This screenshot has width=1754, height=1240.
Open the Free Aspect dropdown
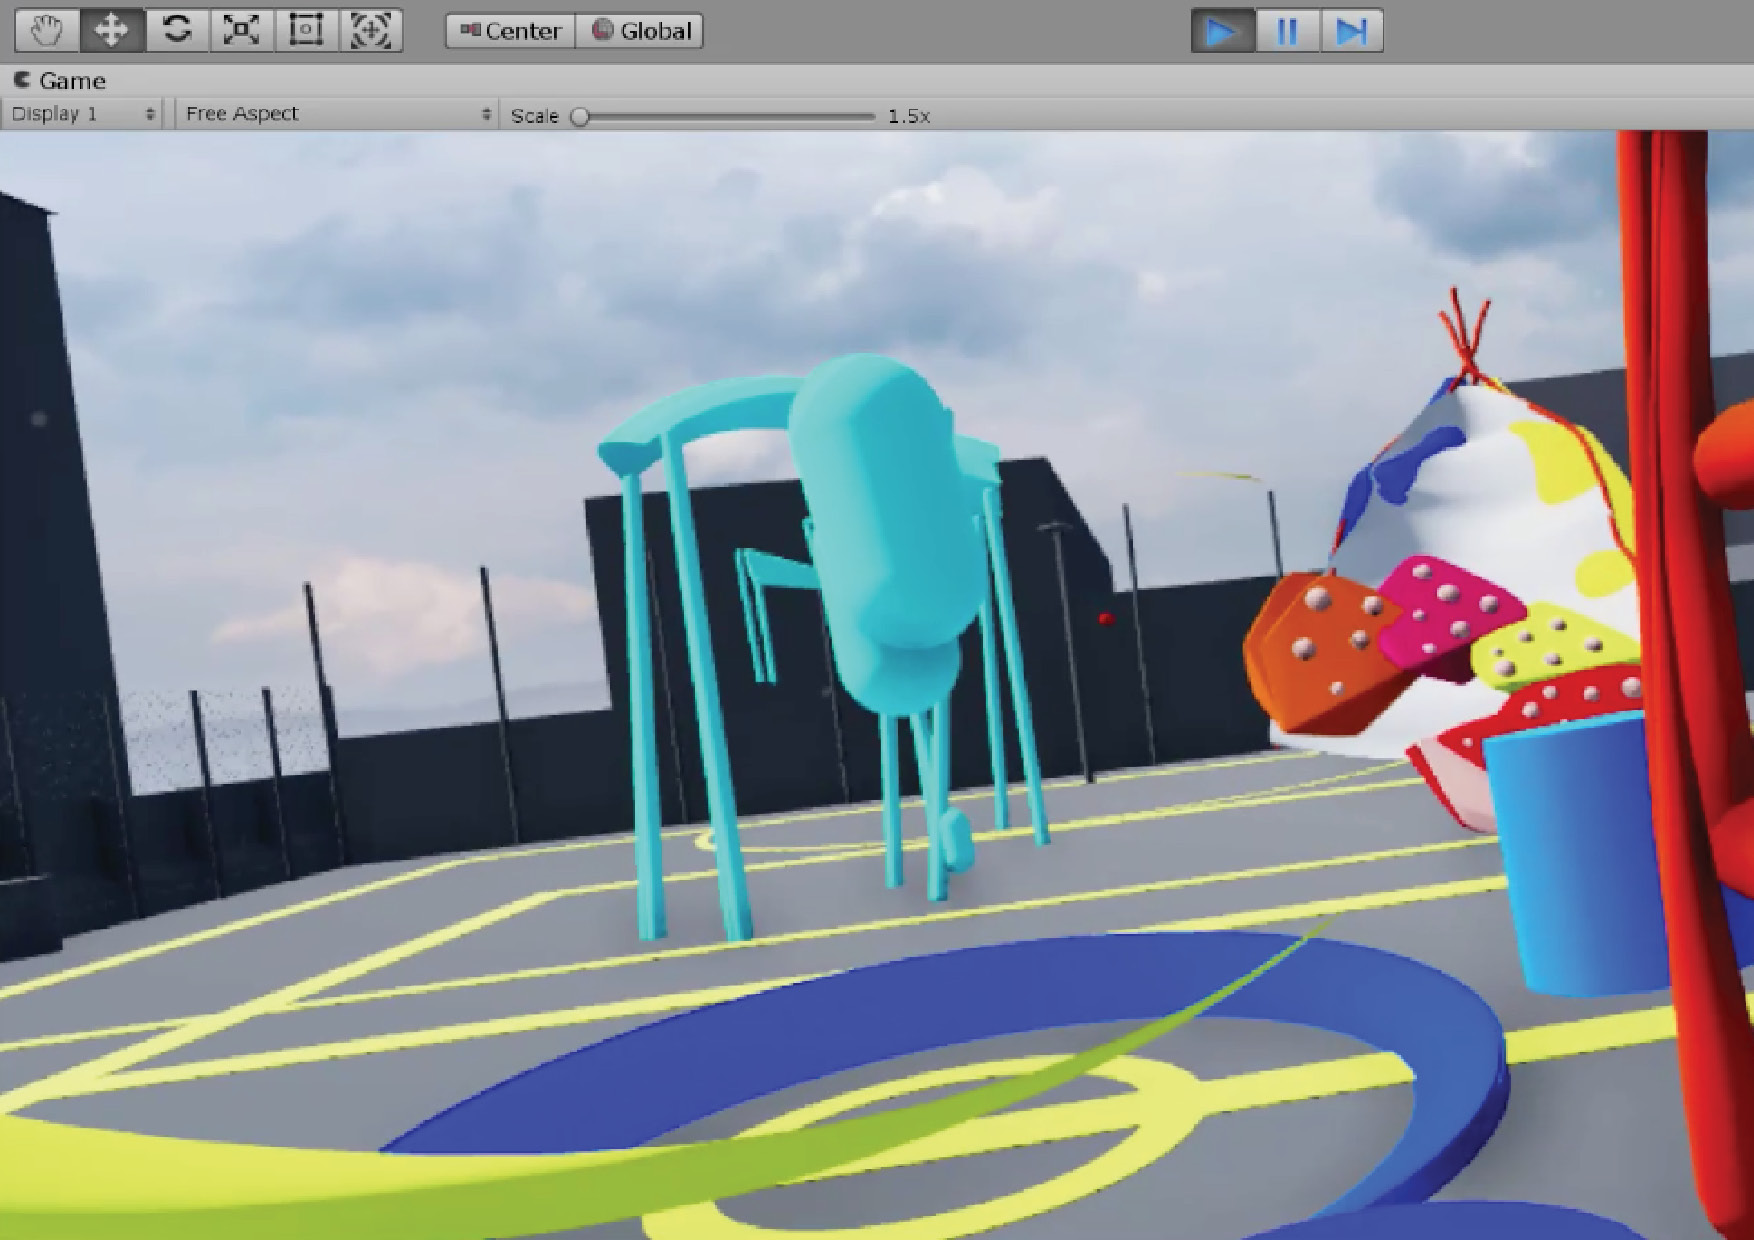[300, 113]
